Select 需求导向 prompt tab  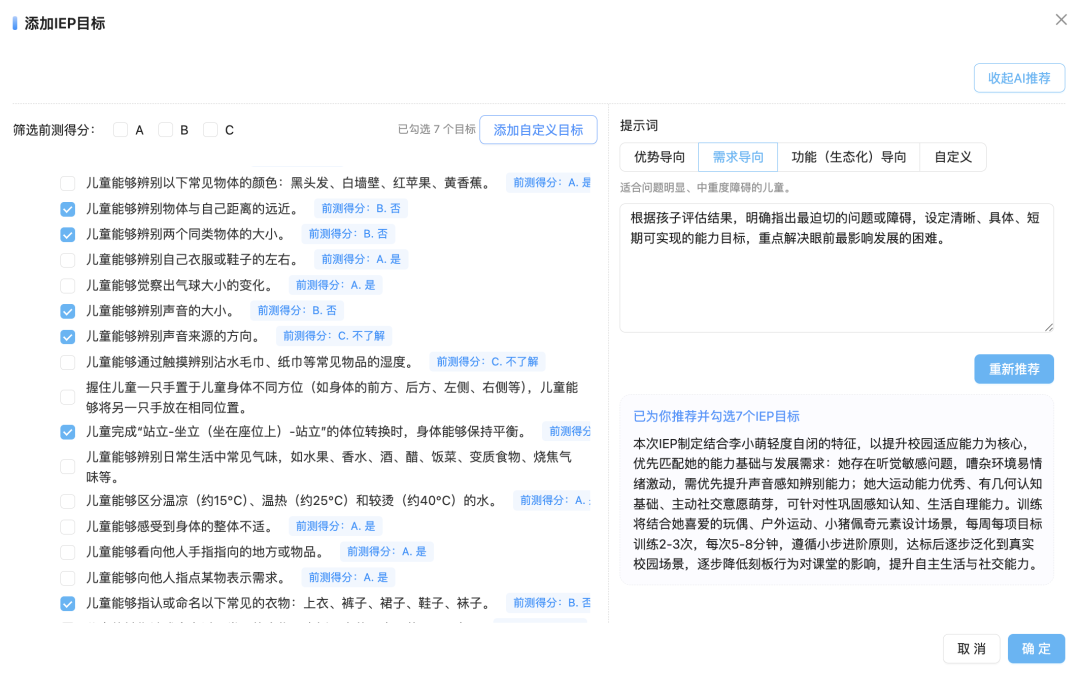738,157
